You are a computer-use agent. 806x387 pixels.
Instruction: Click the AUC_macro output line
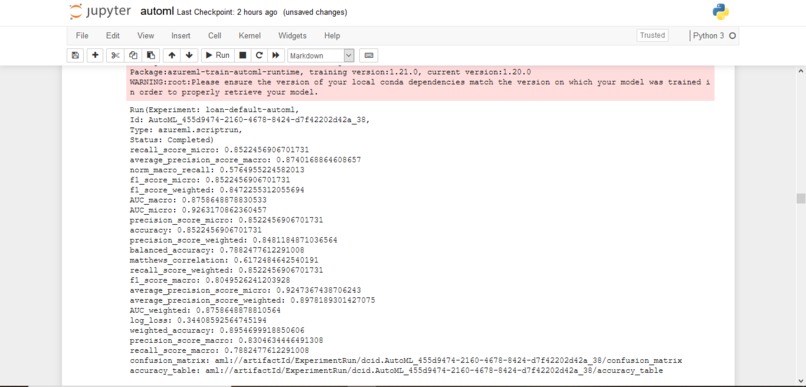tap(198, 200)
